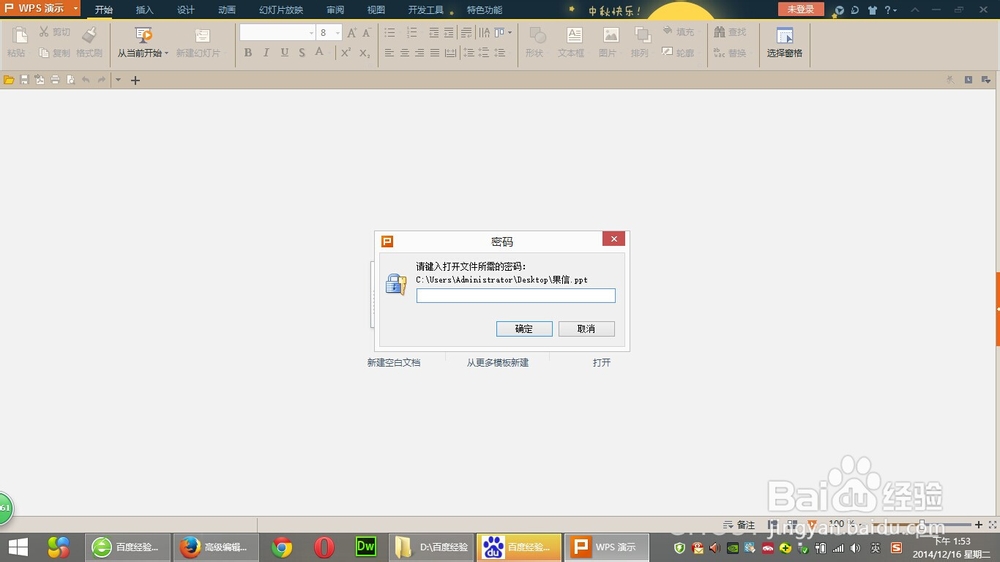
Task: Click the 新建空白文档 link
Action: click(393, 362)
